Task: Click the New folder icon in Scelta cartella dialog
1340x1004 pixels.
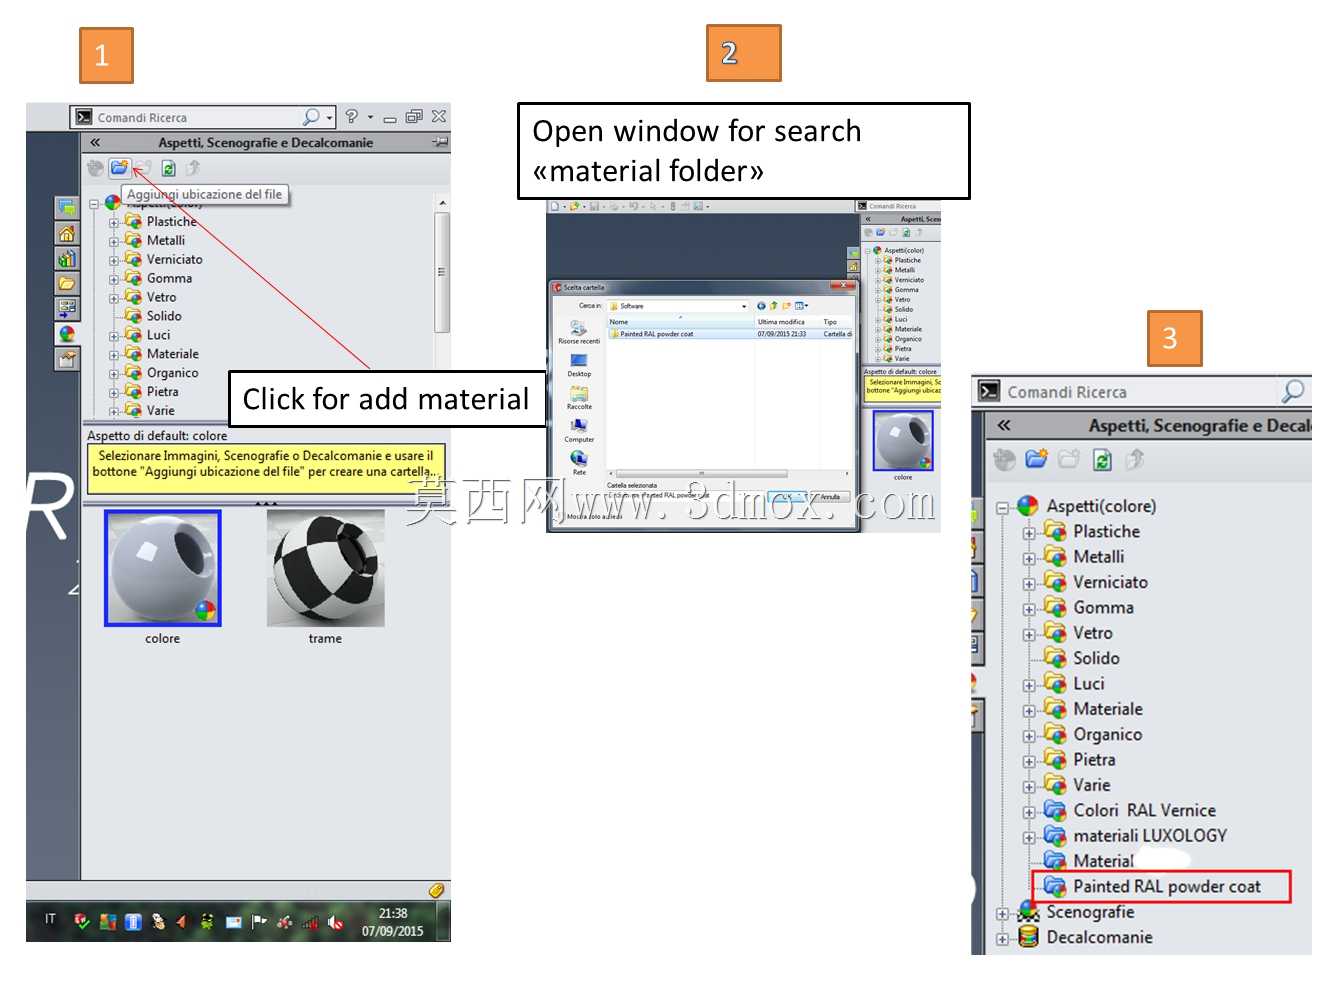Action: coord(786,306)
